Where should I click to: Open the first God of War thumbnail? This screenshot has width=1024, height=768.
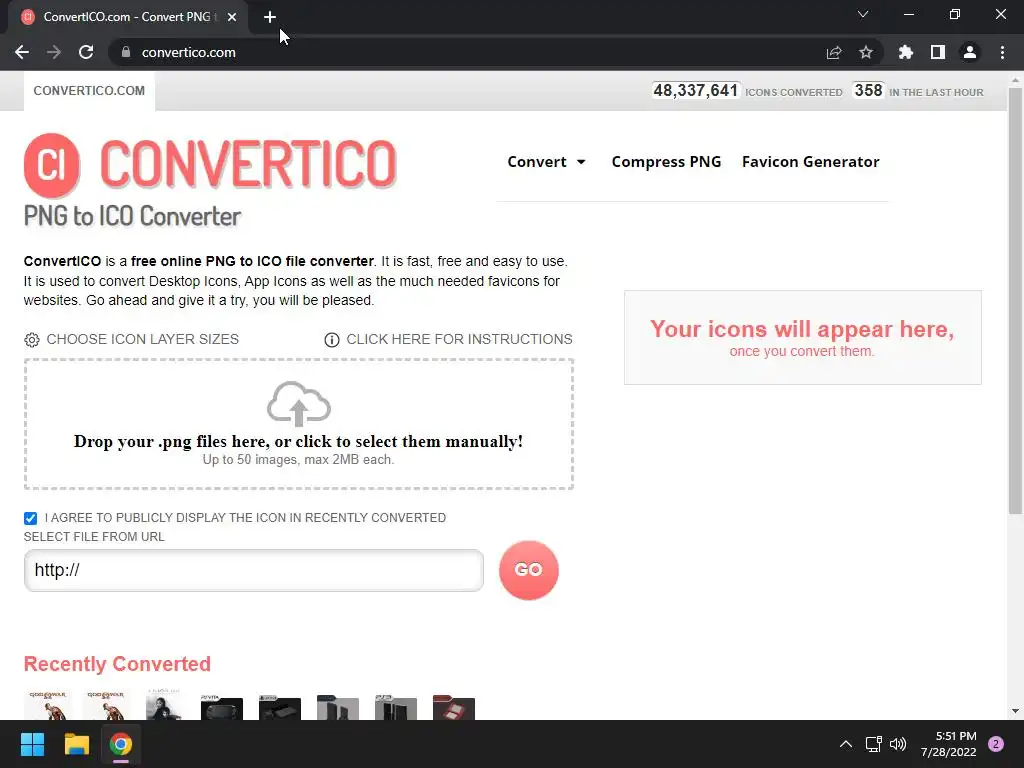48,704
